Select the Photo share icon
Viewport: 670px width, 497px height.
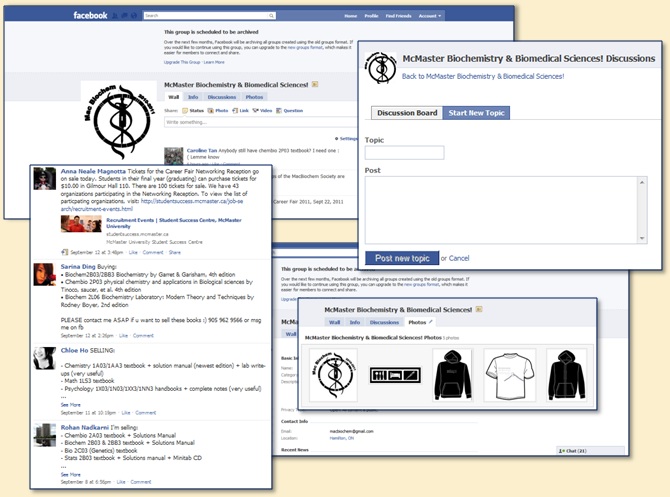click(x=210, y=111)
